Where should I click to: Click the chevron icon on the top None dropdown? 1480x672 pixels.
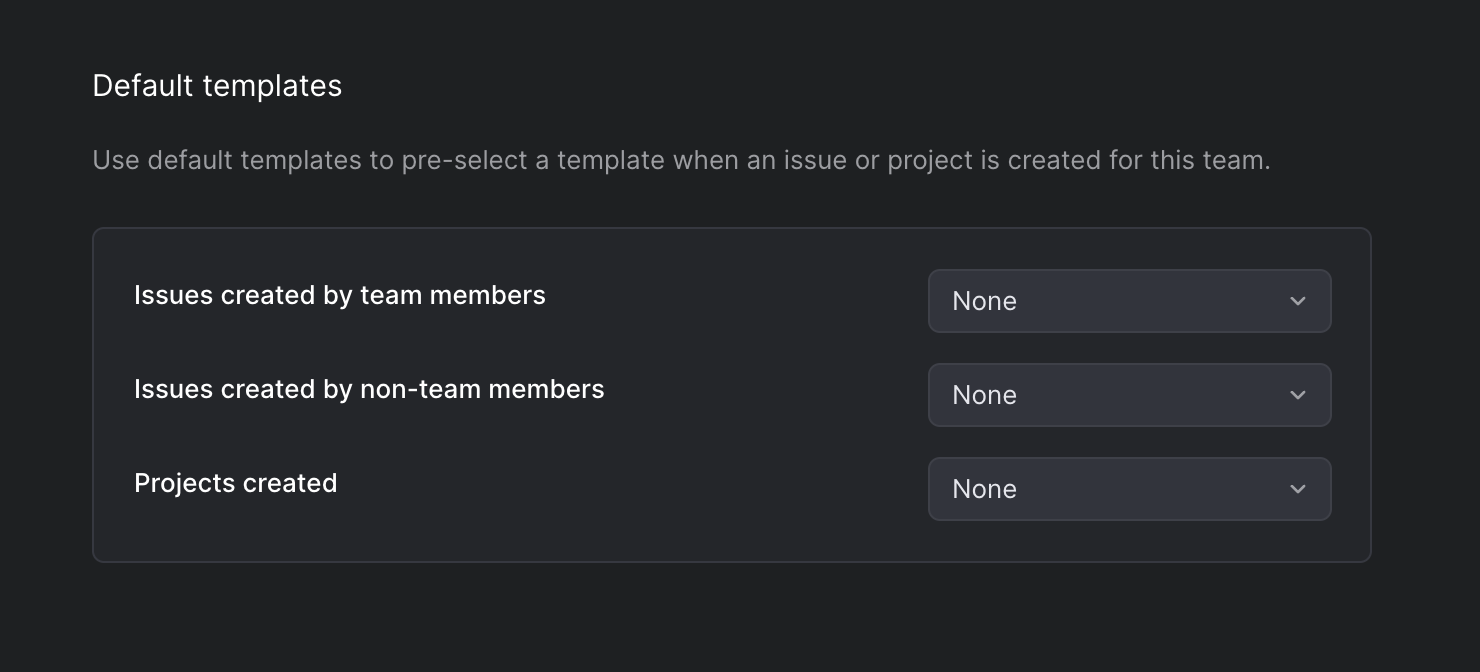click(1297, 301)
